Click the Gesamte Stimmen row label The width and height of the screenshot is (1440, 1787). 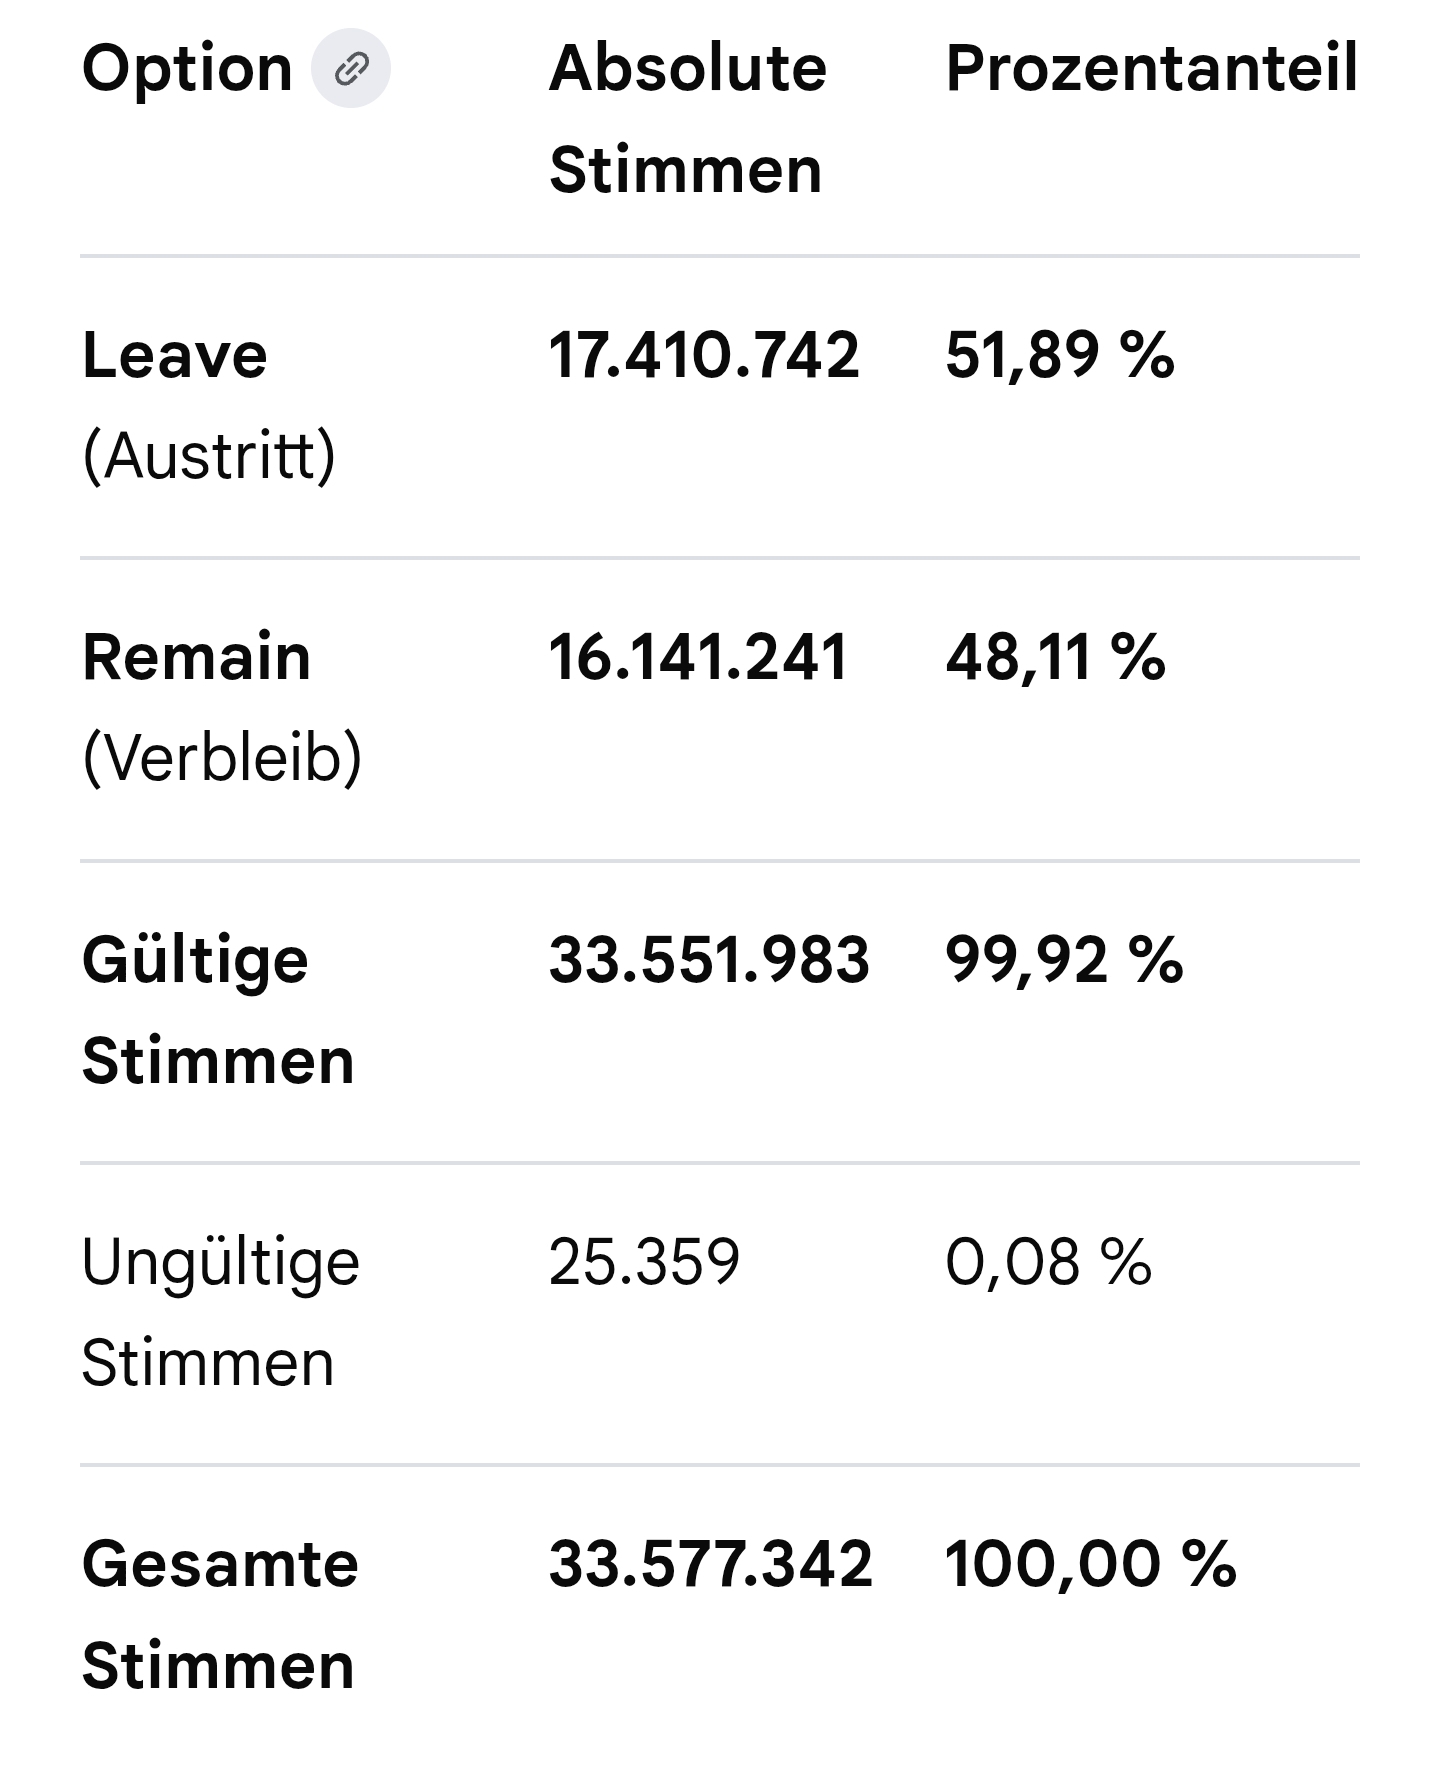(x=219, y=1614)
